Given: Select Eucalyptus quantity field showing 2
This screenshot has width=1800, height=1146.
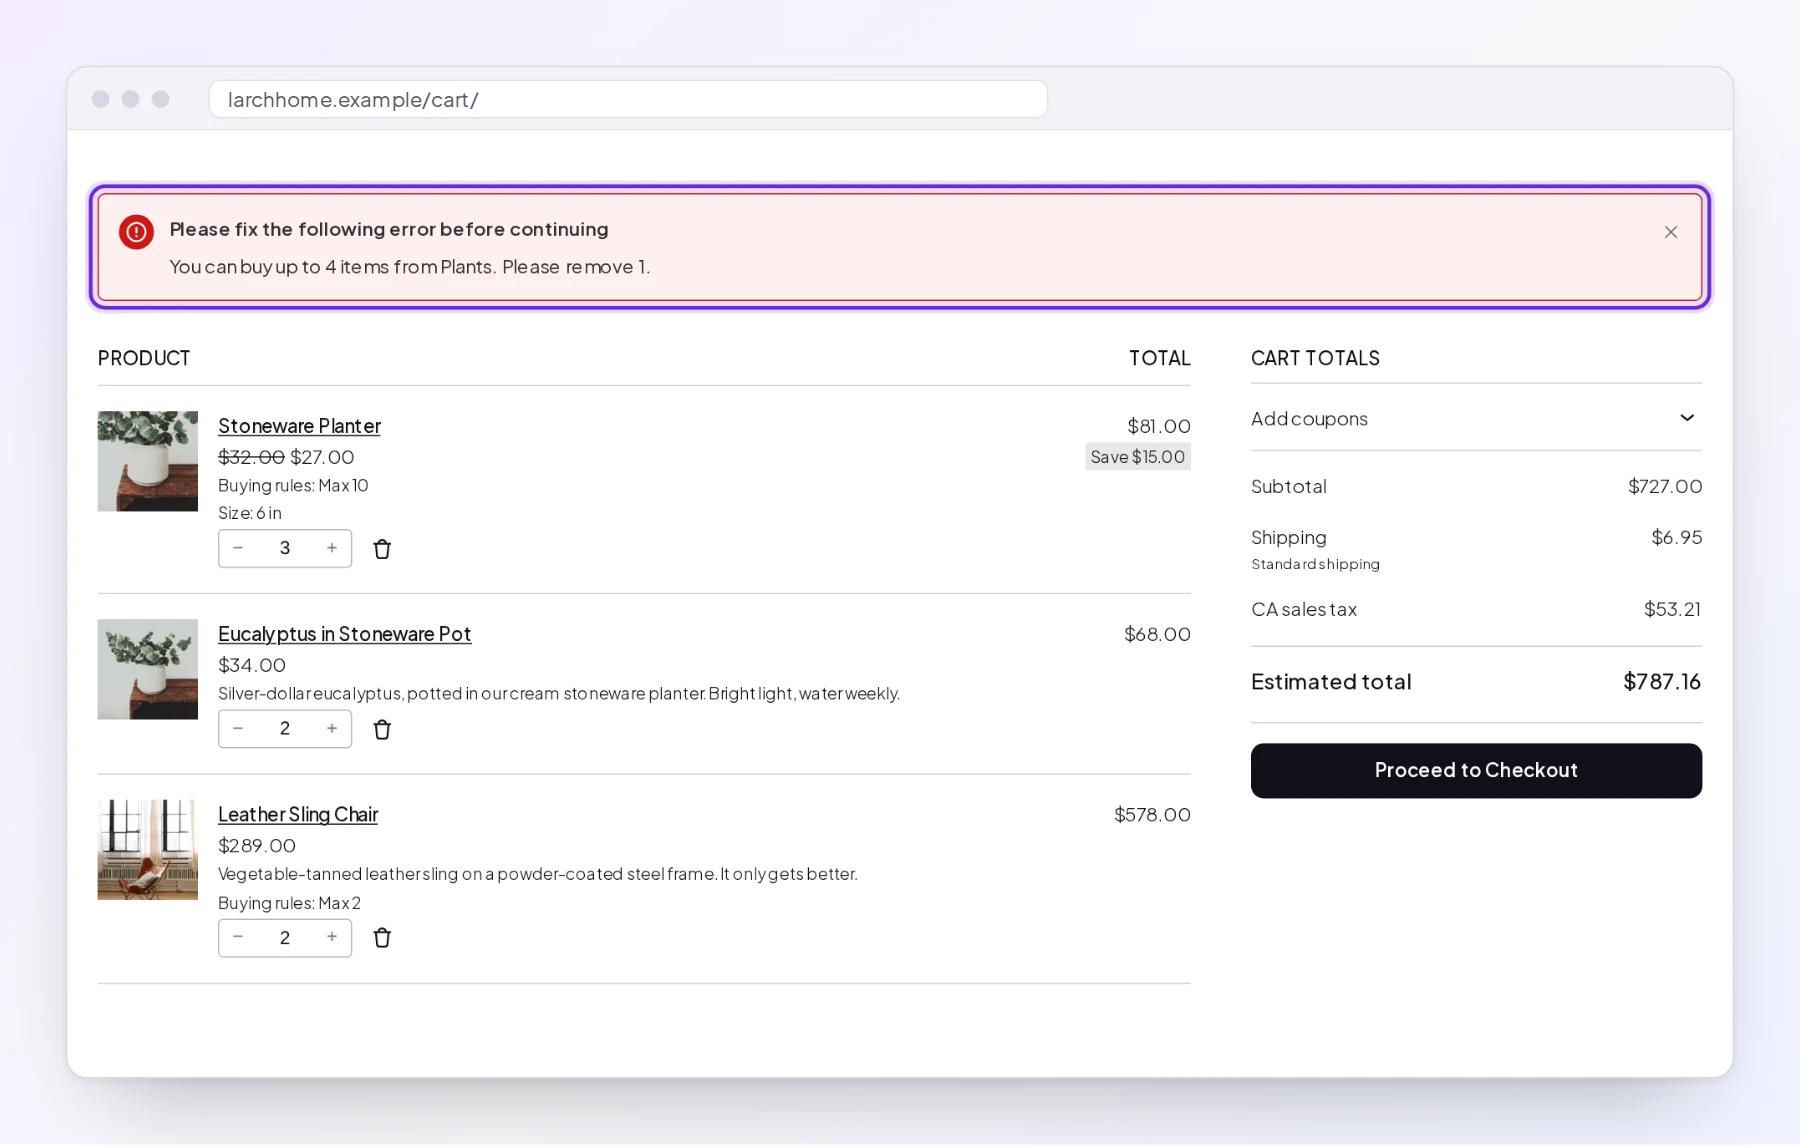Looking at the screenshot, I should pos(285,729).
